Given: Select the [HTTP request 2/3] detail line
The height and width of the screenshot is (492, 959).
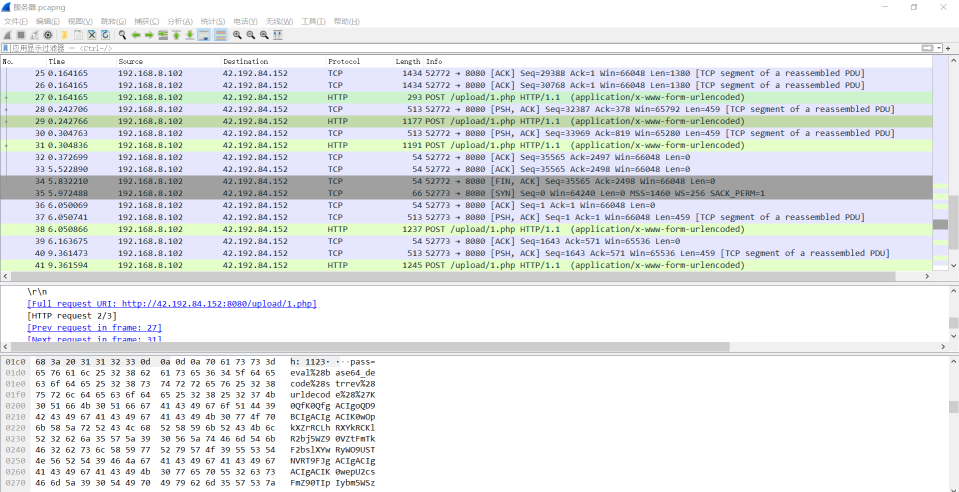Looking at the screenshot, I should point(72,316).
